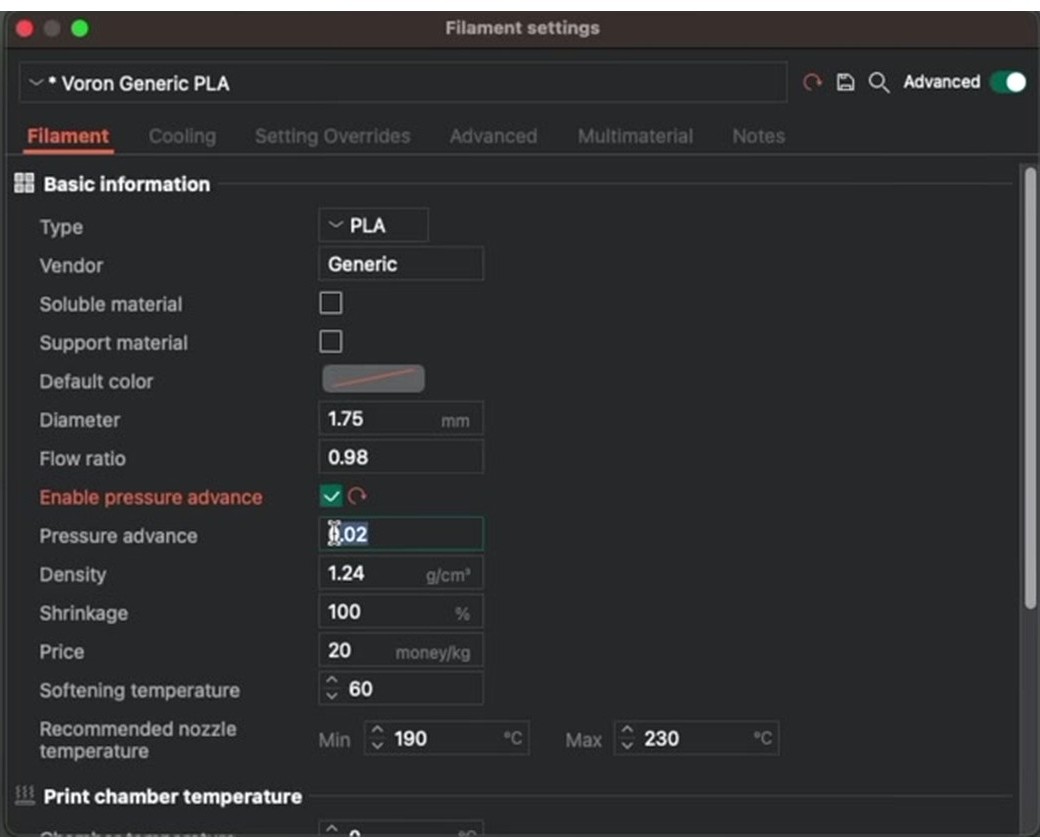The height and width of the screenshot is (840, 1040).
Task: Decrease Min nozzle temperature with down arrow
Action: pyautogui.click(x=377, y=746)
